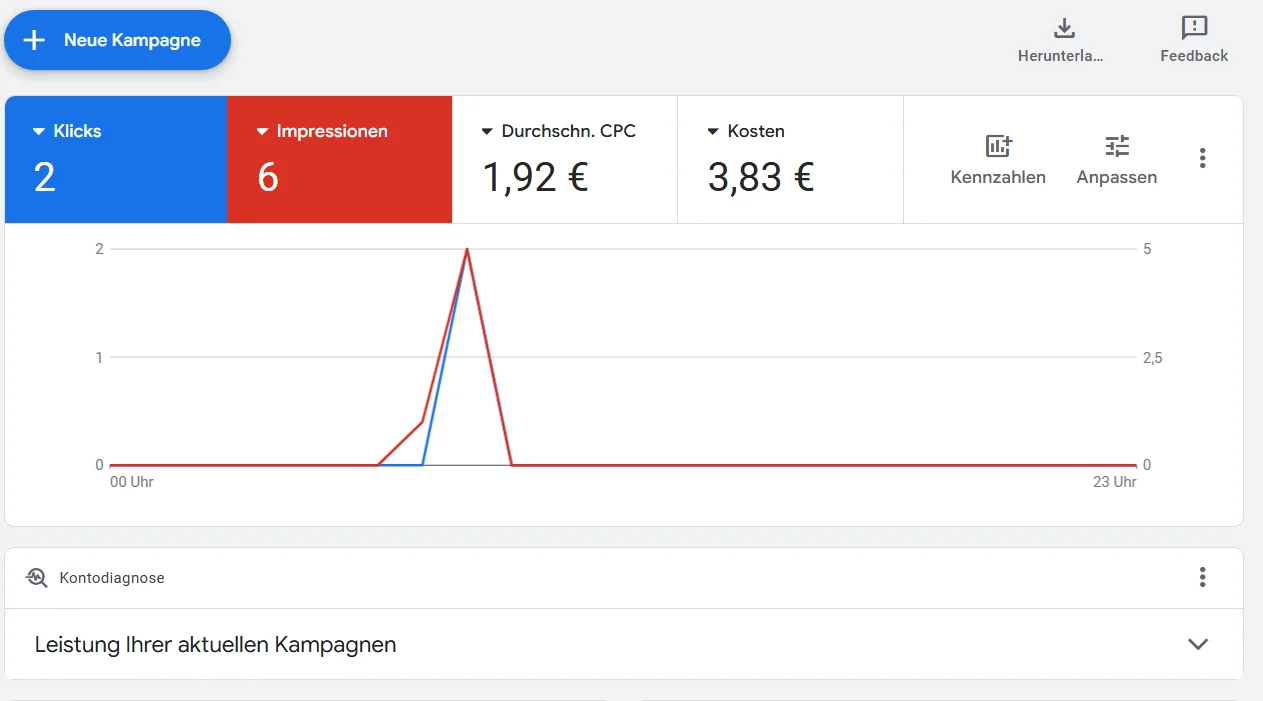Screen dimensions: 1263x701
Task: Open the Impressionen metric dropdown arrow
Action: (263, 131)
